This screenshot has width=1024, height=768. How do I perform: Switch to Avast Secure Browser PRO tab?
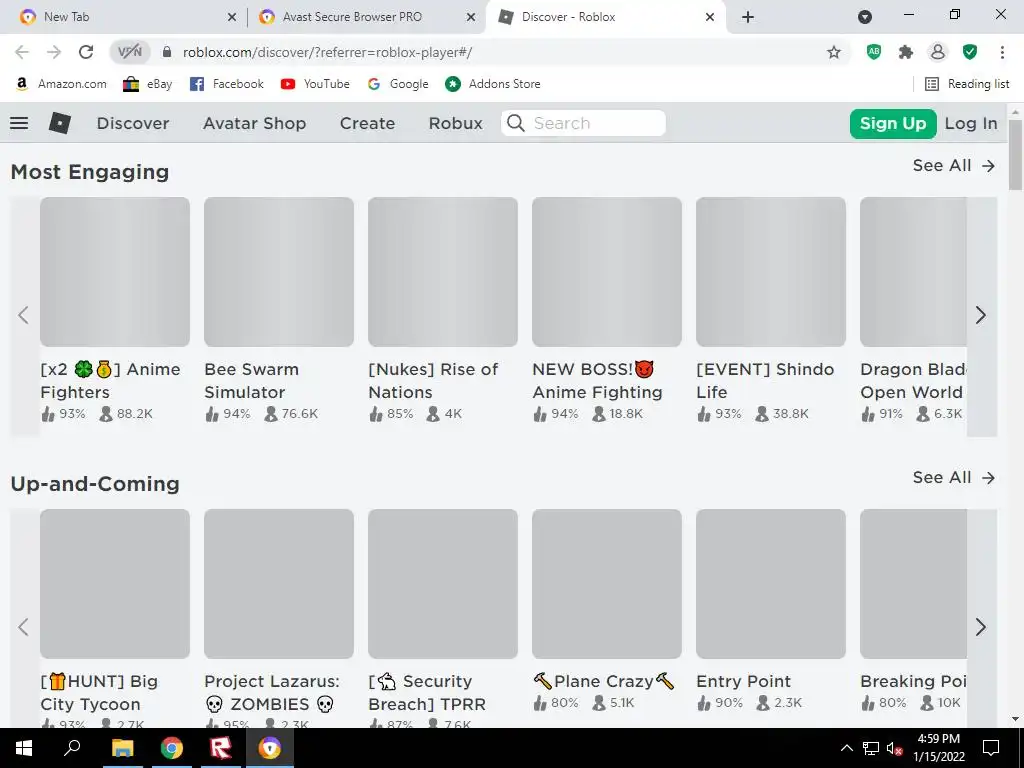point(366,17)
